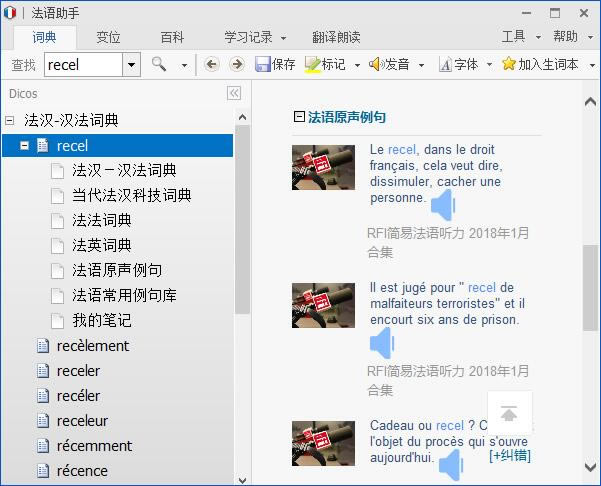Switch to the 变位 tab

click(x=108, y=37)
